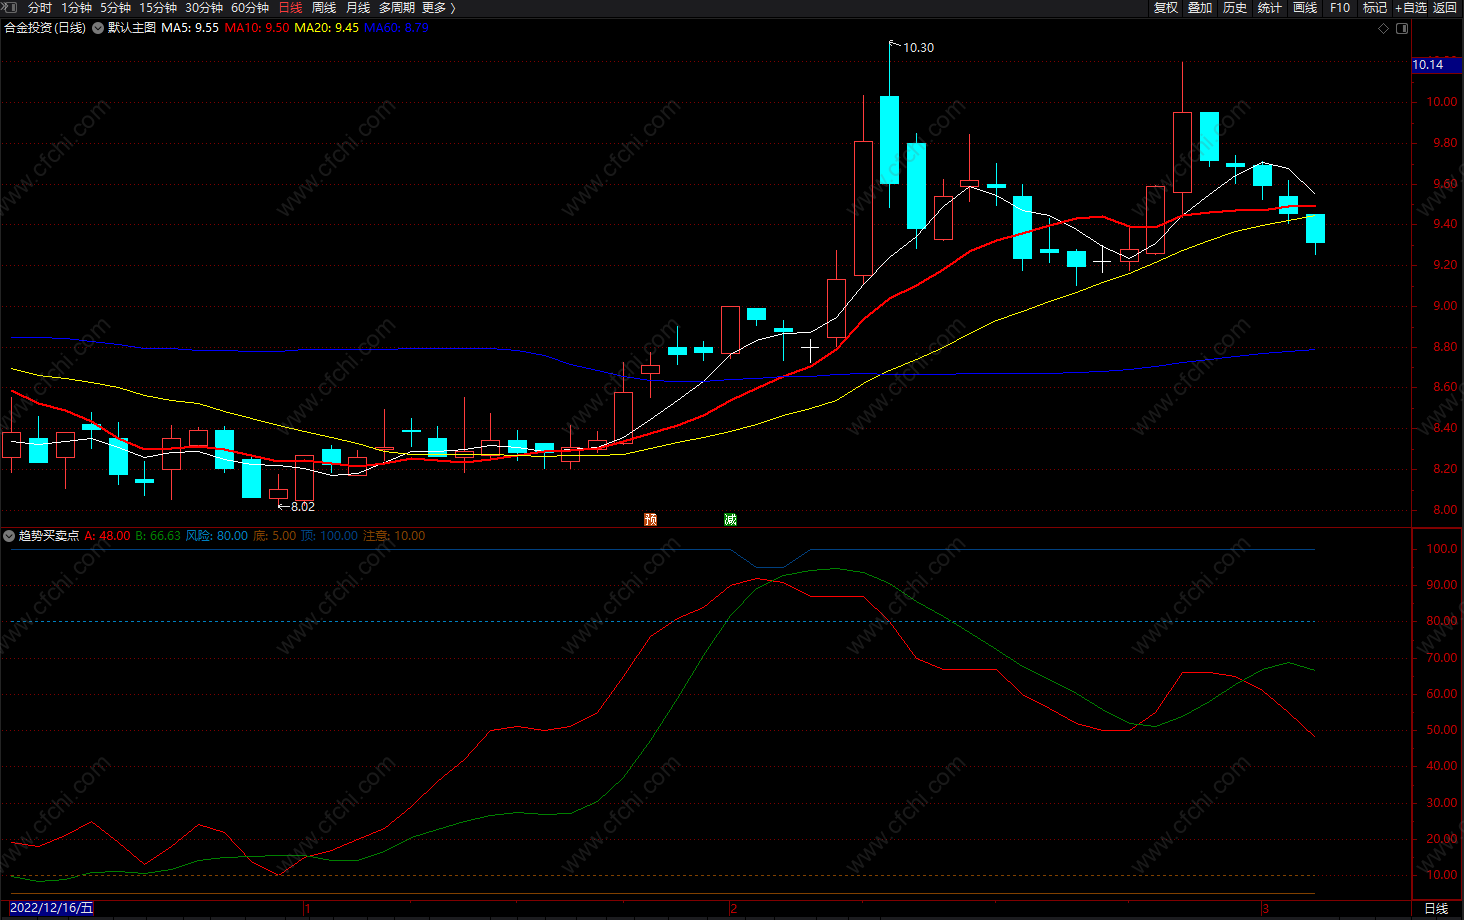1464x920 pixels.
Task: Click the 50.00 indicator axis label
Action: pyautogui.click(x=1442, y=730)
